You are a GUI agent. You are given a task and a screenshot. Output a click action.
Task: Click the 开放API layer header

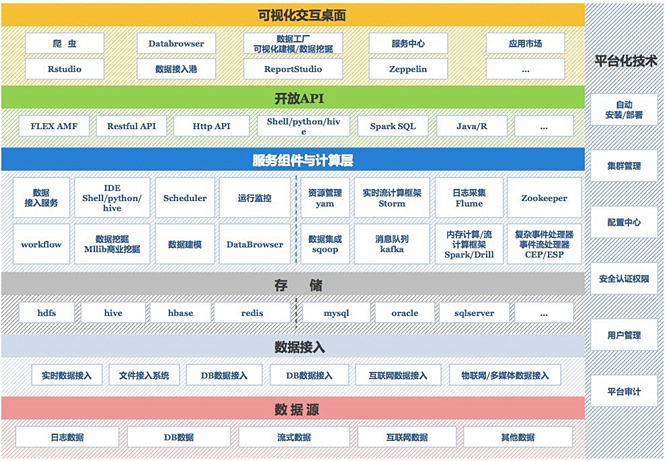pyautogui.click(x=293, y=97)
